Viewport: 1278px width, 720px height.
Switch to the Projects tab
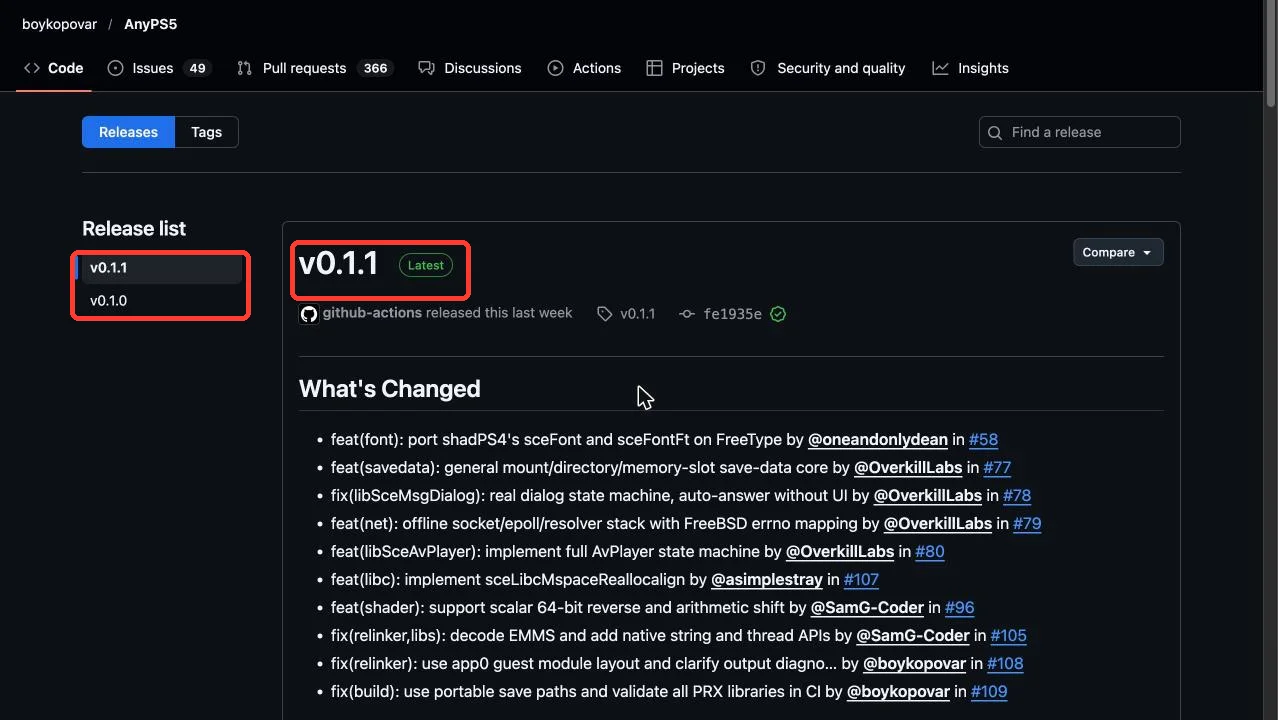pos(686,68)
